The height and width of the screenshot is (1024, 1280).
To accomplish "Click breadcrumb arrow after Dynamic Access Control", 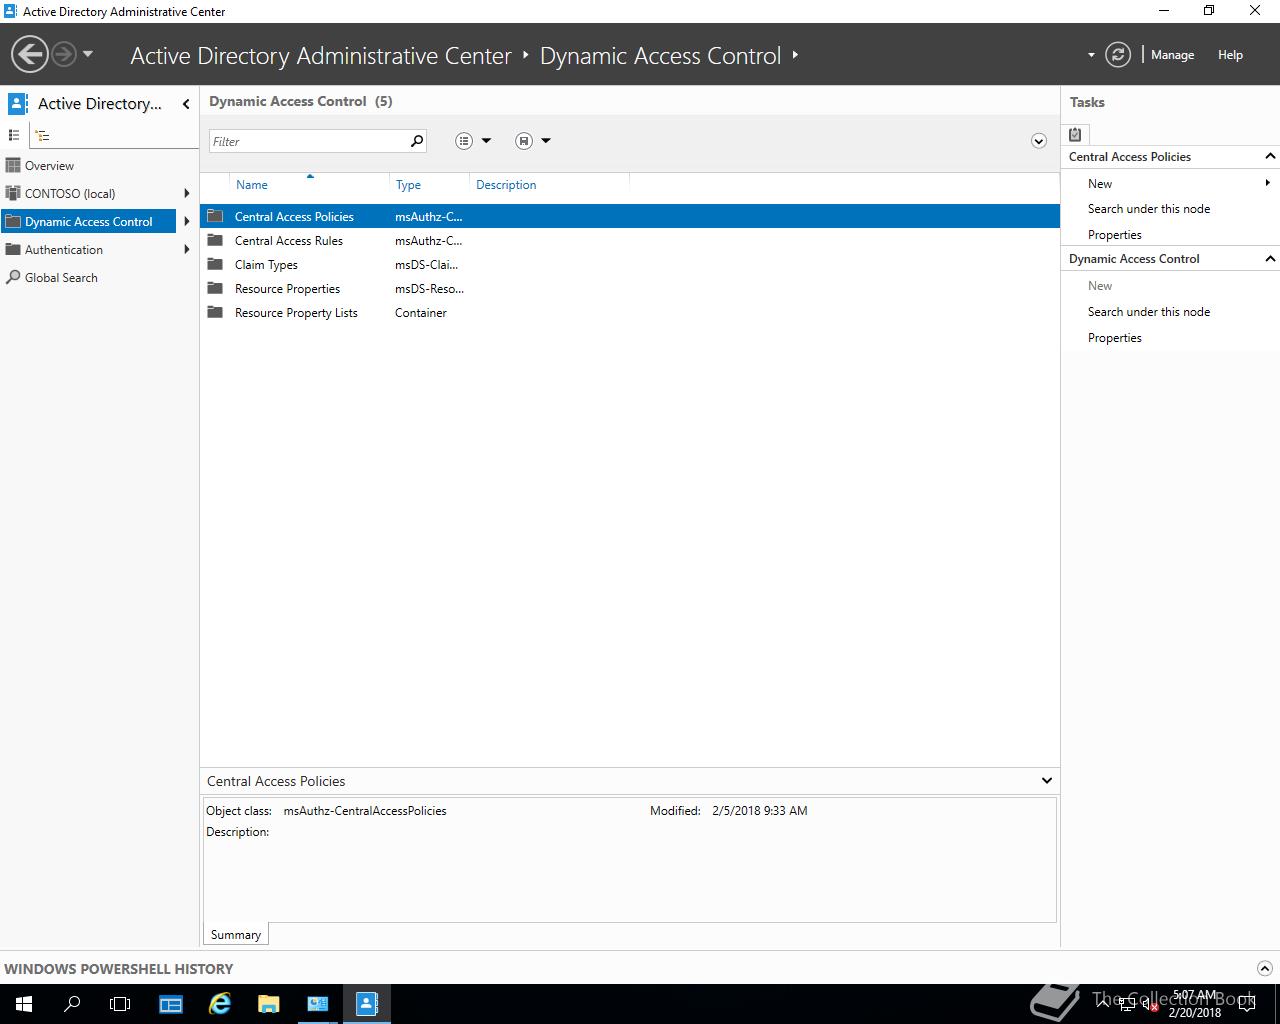I will (x=795, y=55).
